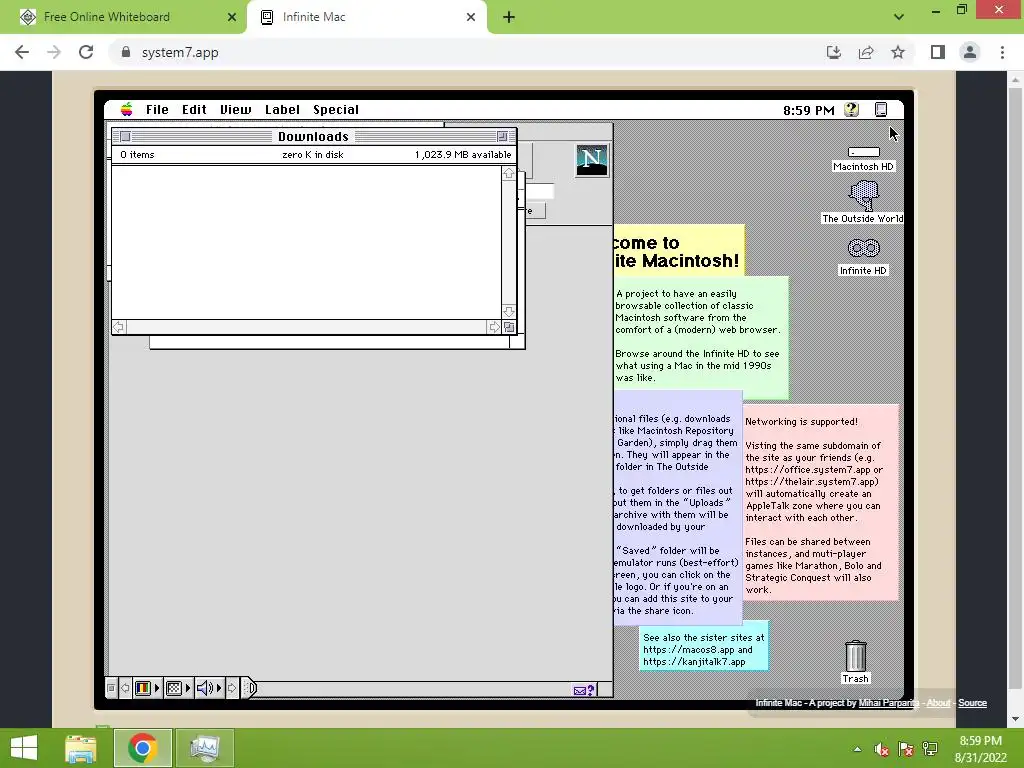
Task: Click 'zero K in disk' text
Action: coord(313,155)
